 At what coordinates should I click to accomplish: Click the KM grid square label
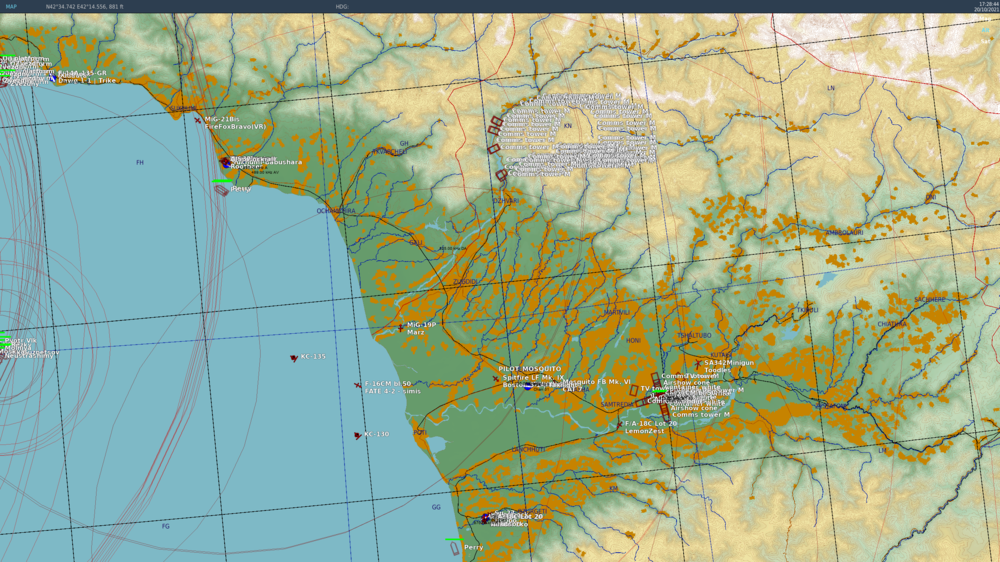click(x=613, y=488)
